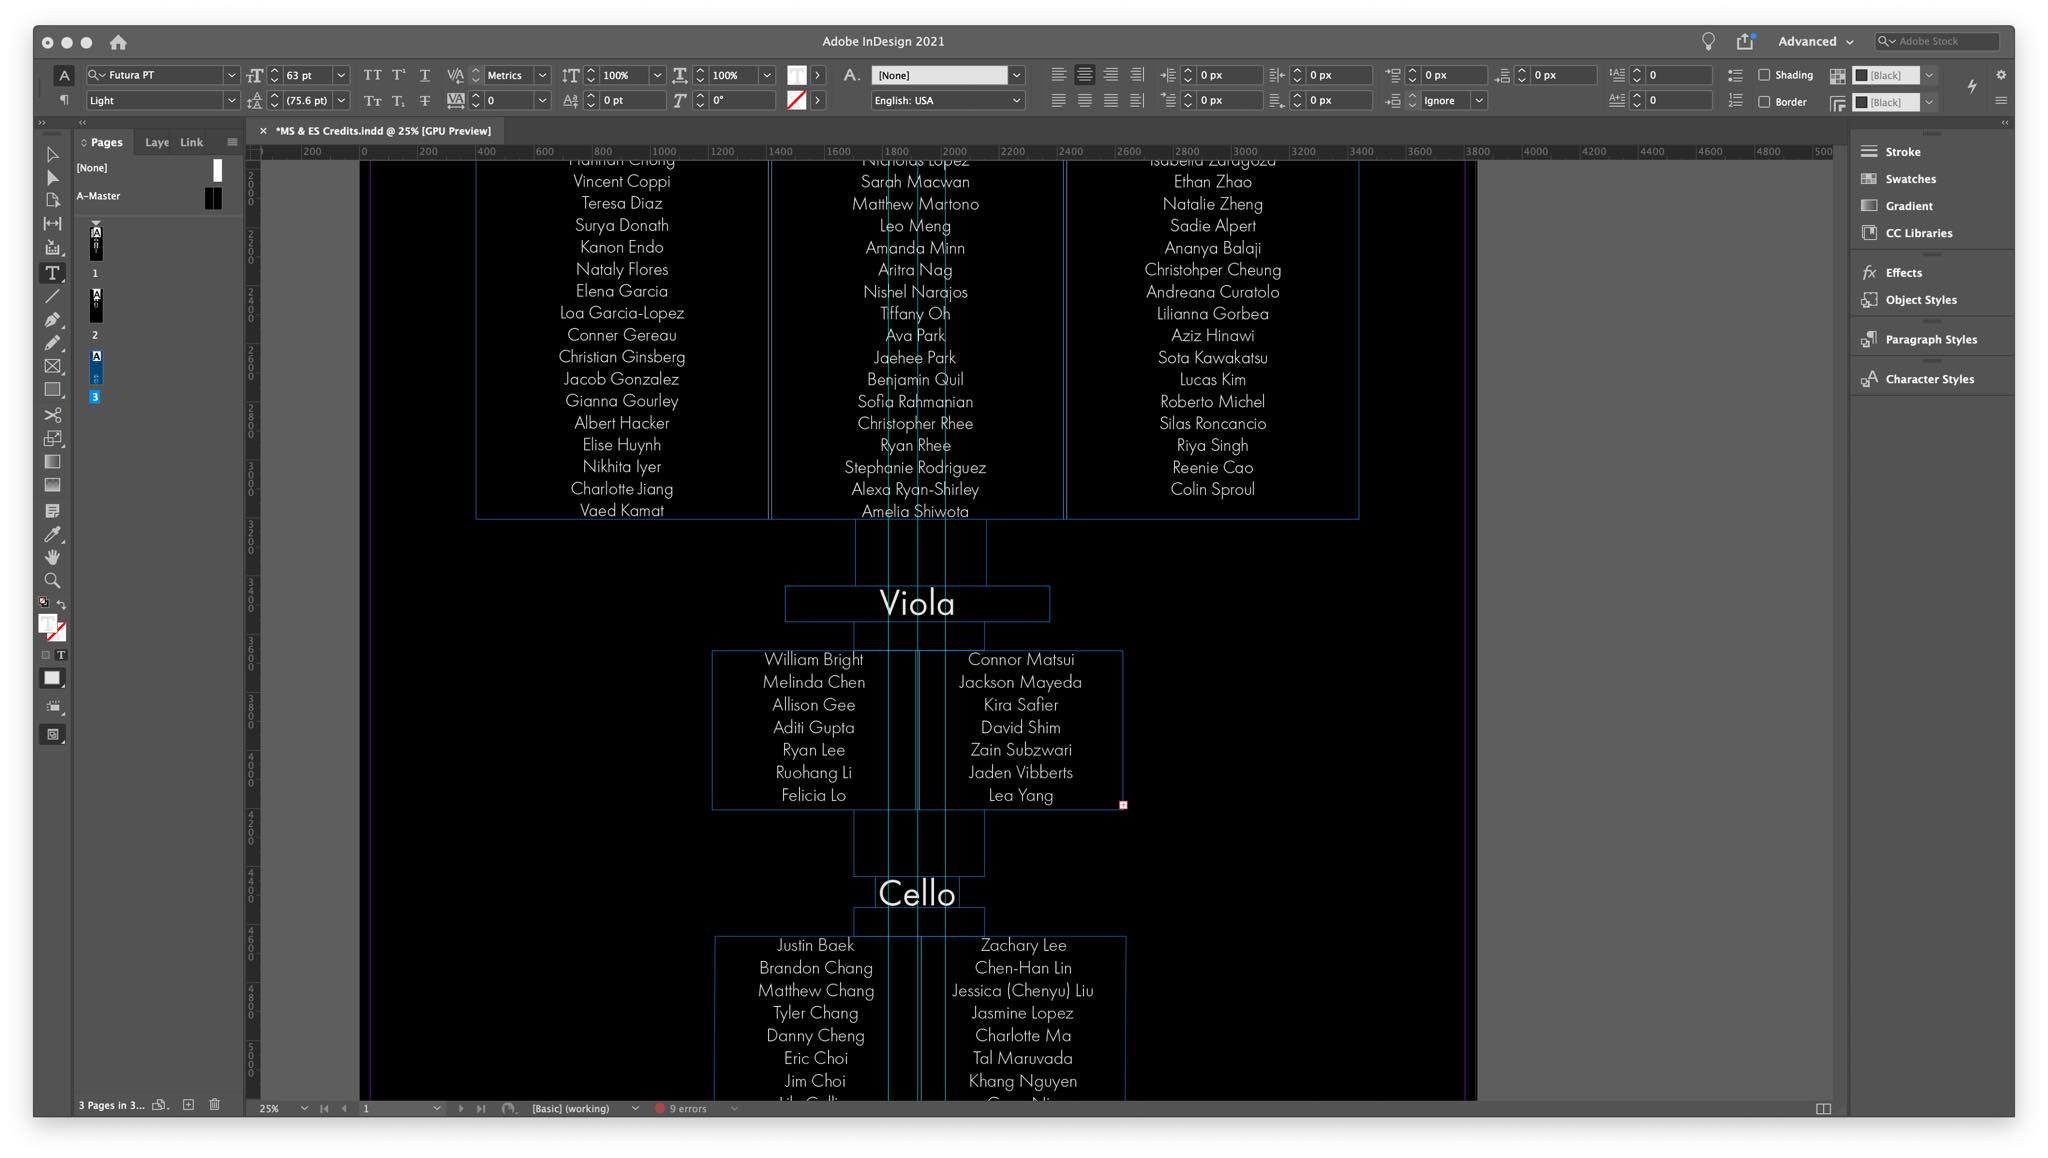Click the stroke None swatch in control bar
2048x1158 pixels.
click(x=796, y=100)
